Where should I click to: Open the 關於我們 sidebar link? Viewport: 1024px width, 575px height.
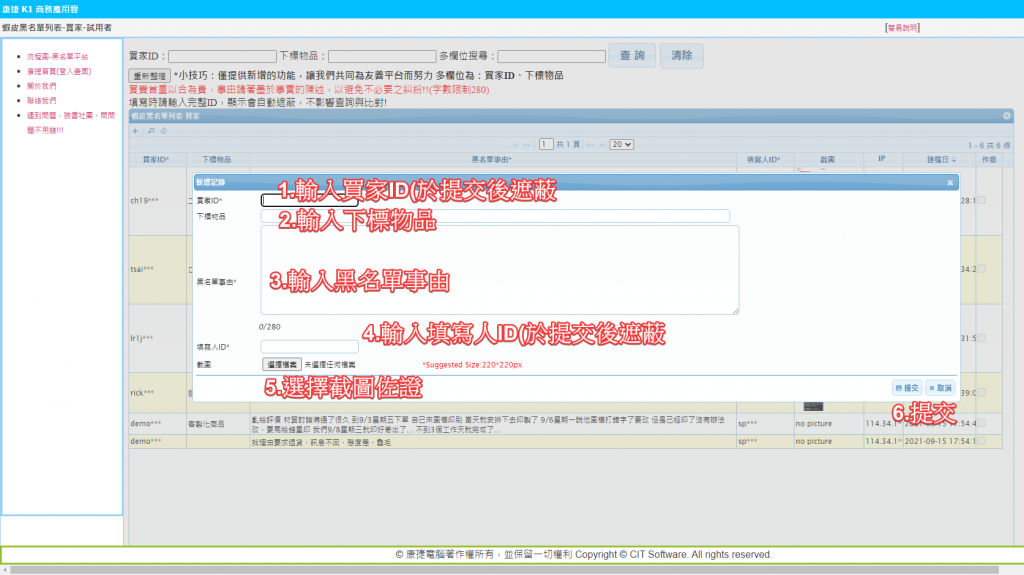pos(41,86)
